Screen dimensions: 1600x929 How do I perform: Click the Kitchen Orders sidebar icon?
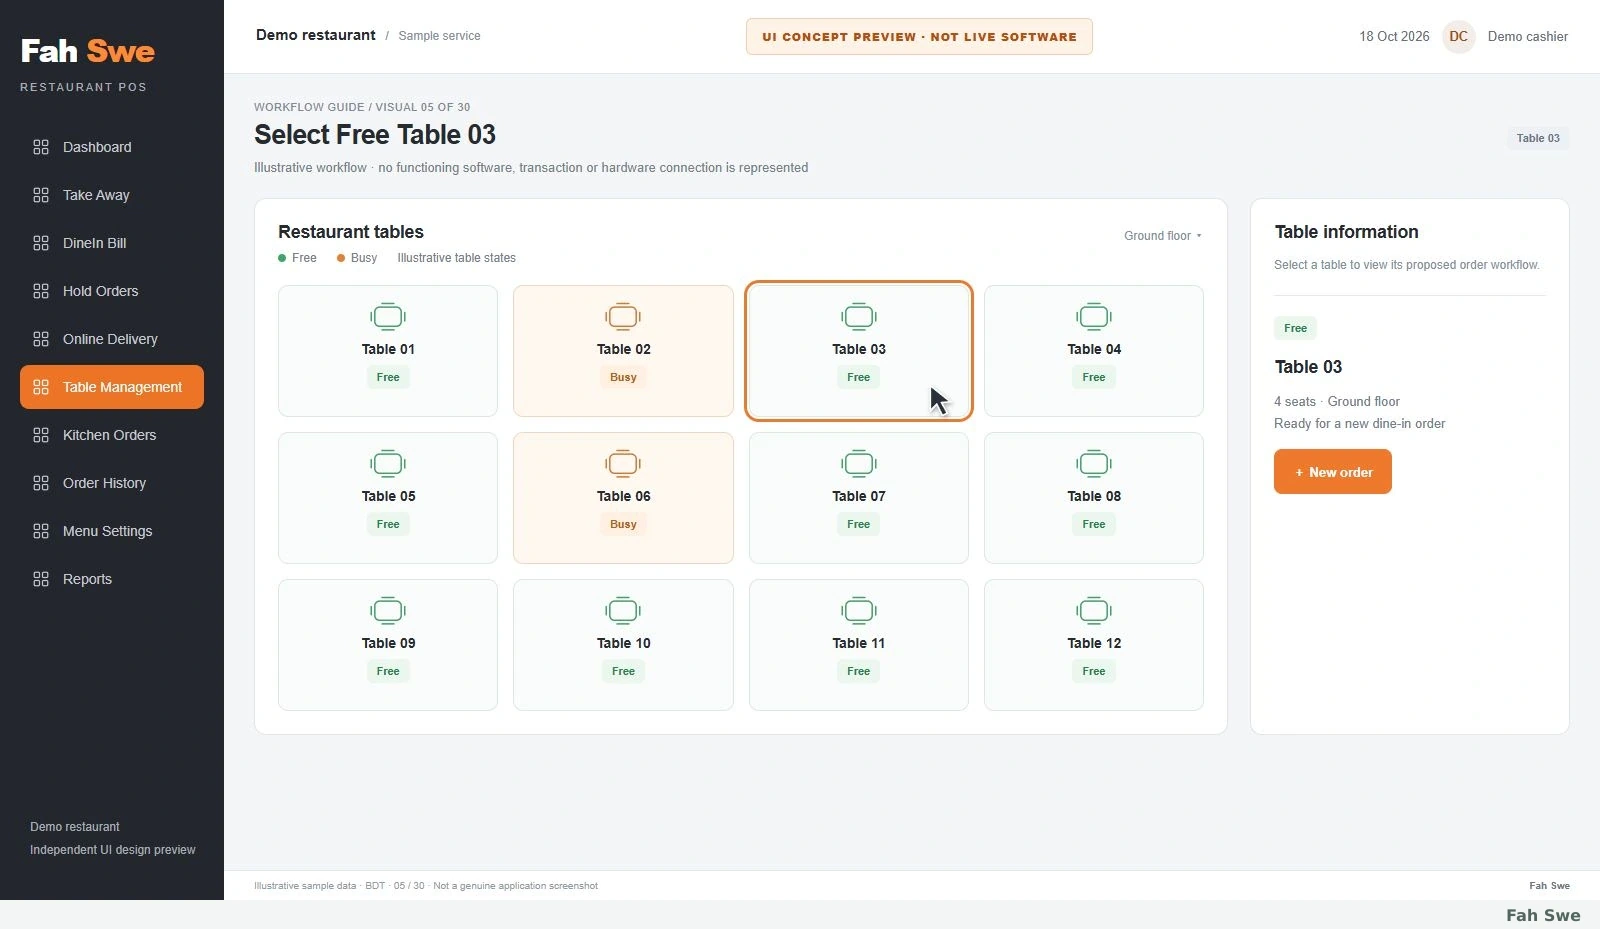pos(41,435)
